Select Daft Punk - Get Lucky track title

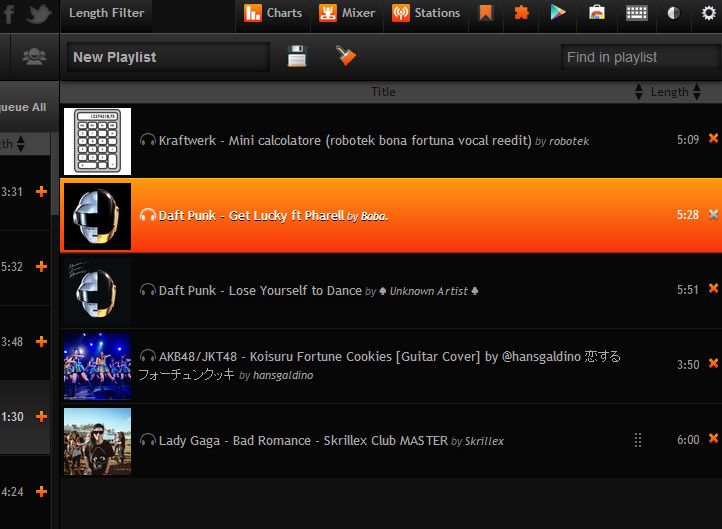tap(251, 215)
